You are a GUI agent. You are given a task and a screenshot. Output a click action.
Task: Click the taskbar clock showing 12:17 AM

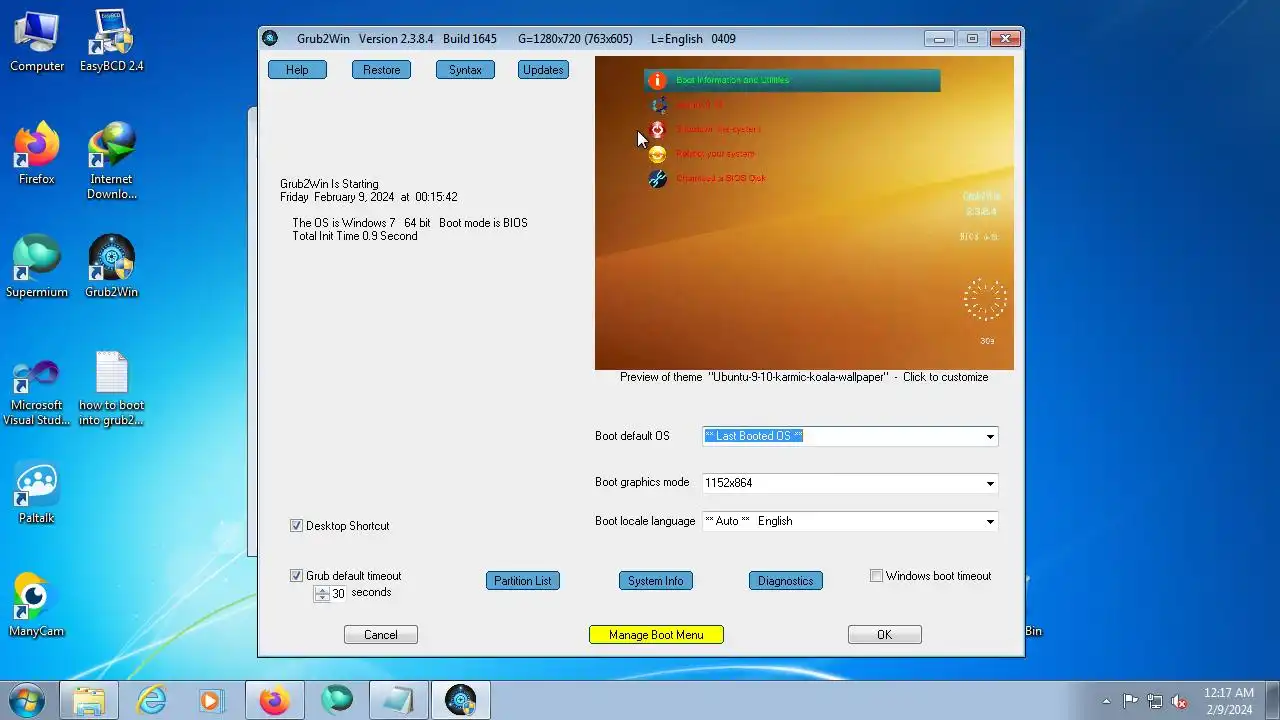[1228, 701]
